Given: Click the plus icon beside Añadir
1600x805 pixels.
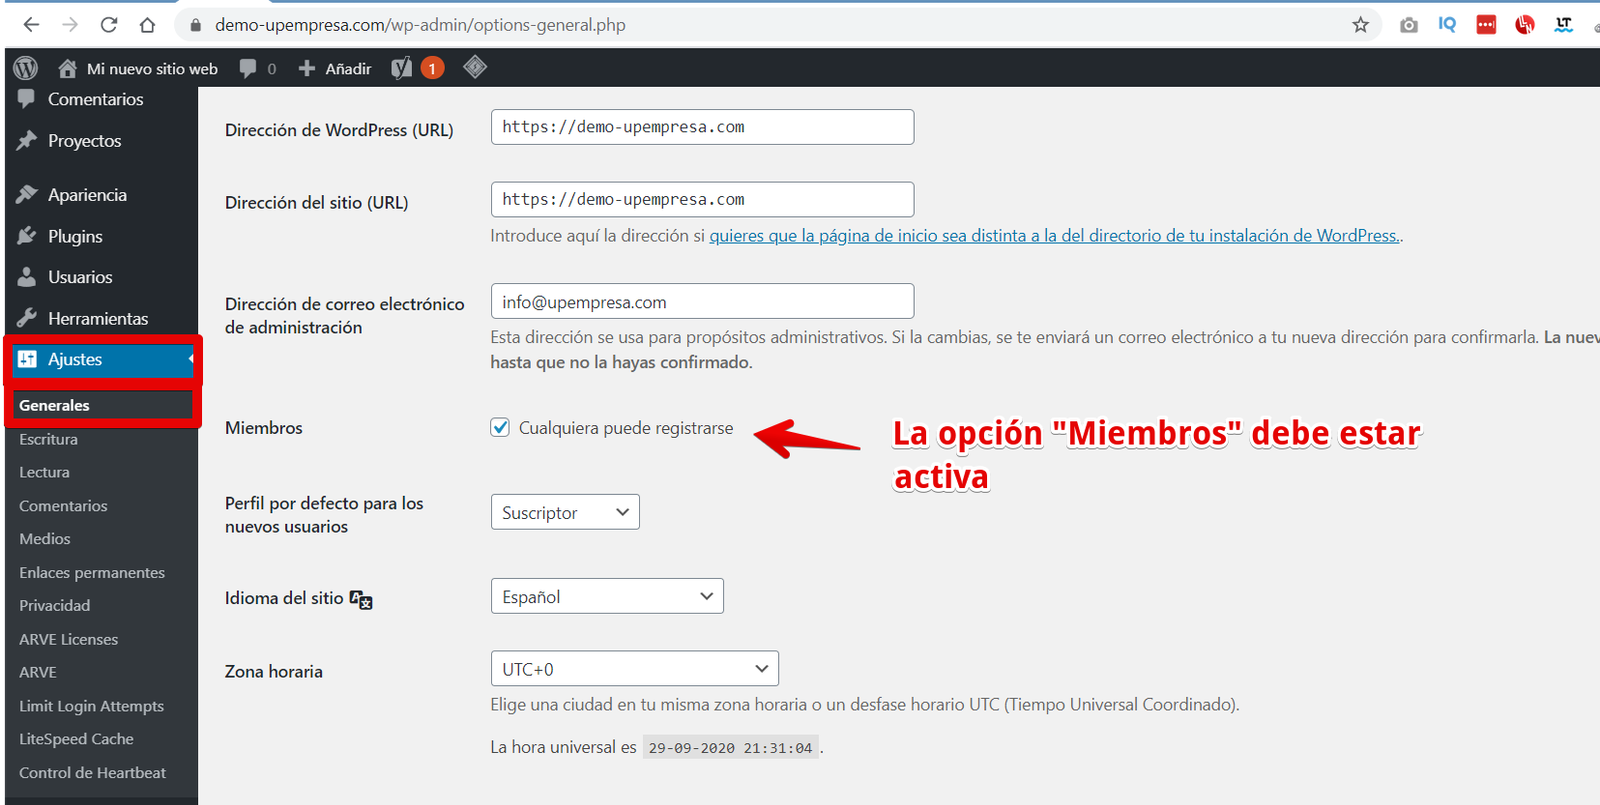Looking at the screenshot, I should 307,68.
